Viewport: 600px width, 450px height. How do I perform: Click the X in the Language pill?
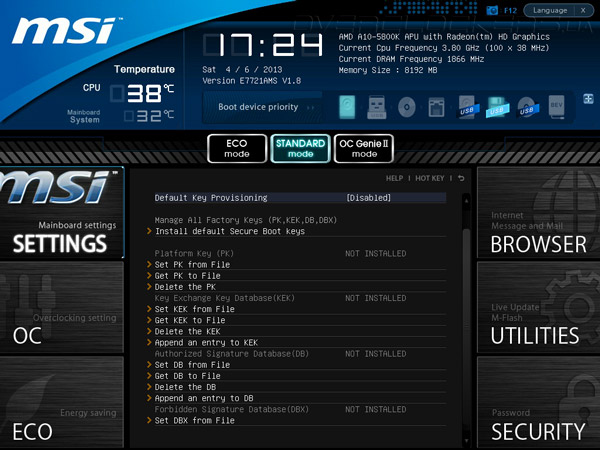pos(583,10)
